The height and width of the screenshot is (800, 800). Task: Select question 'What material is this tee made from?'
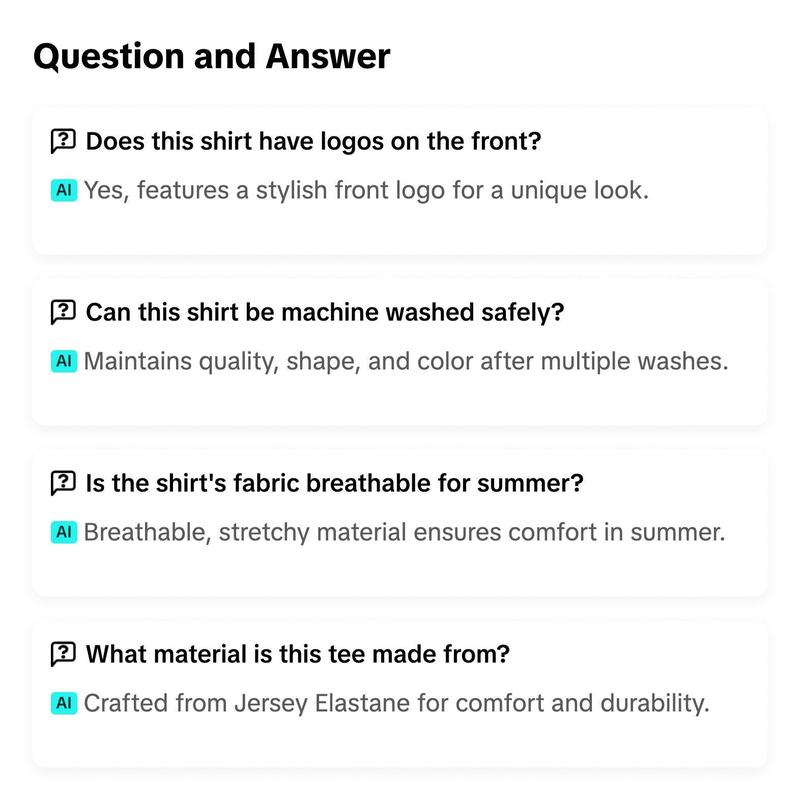pyautogui.click(x=297, y=654)
